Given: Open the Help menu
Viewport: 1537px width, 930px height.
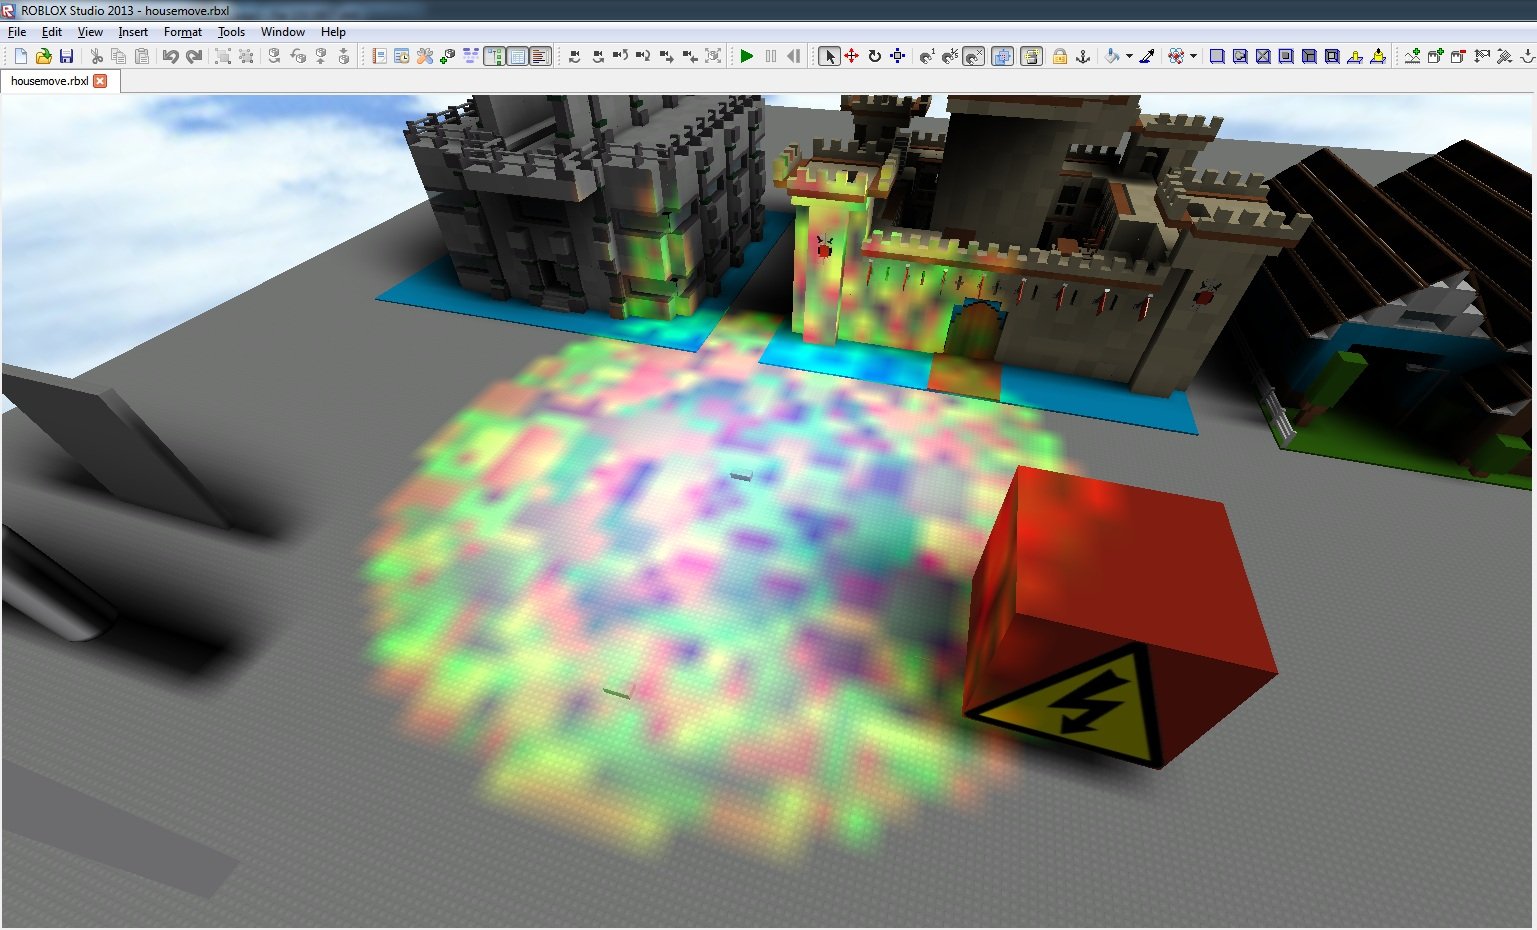Looking at the screenshot, I should coord(333,32).
